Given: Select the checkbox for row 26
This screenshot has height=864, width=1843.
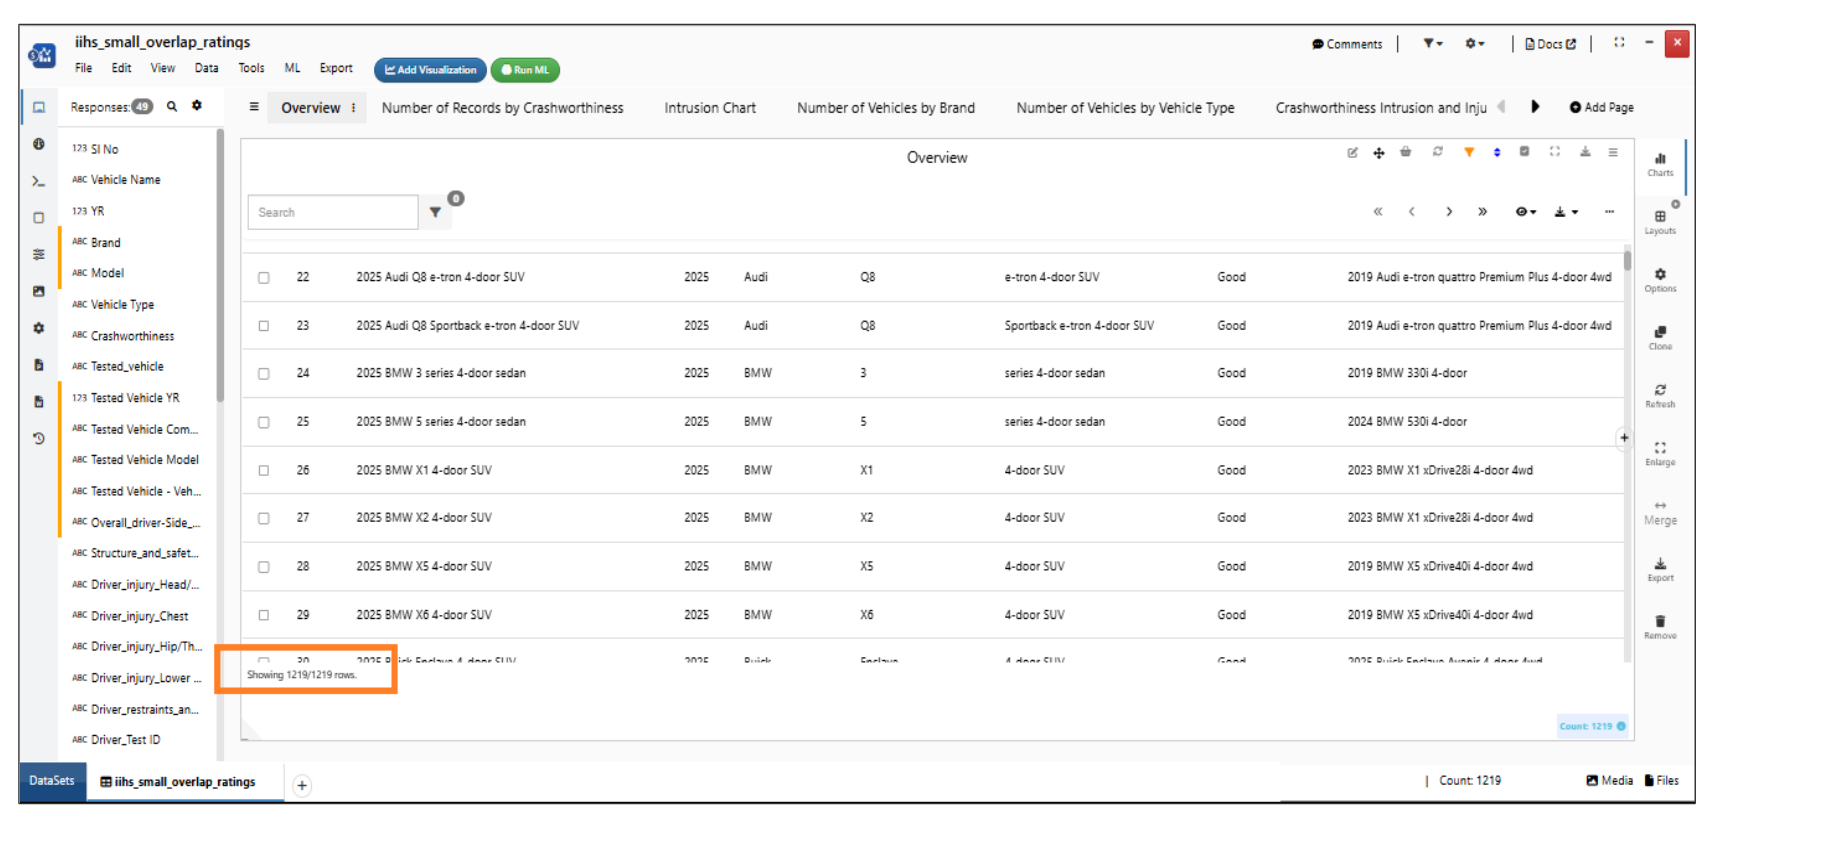Looking at the screenshot, I should [264, 470].
